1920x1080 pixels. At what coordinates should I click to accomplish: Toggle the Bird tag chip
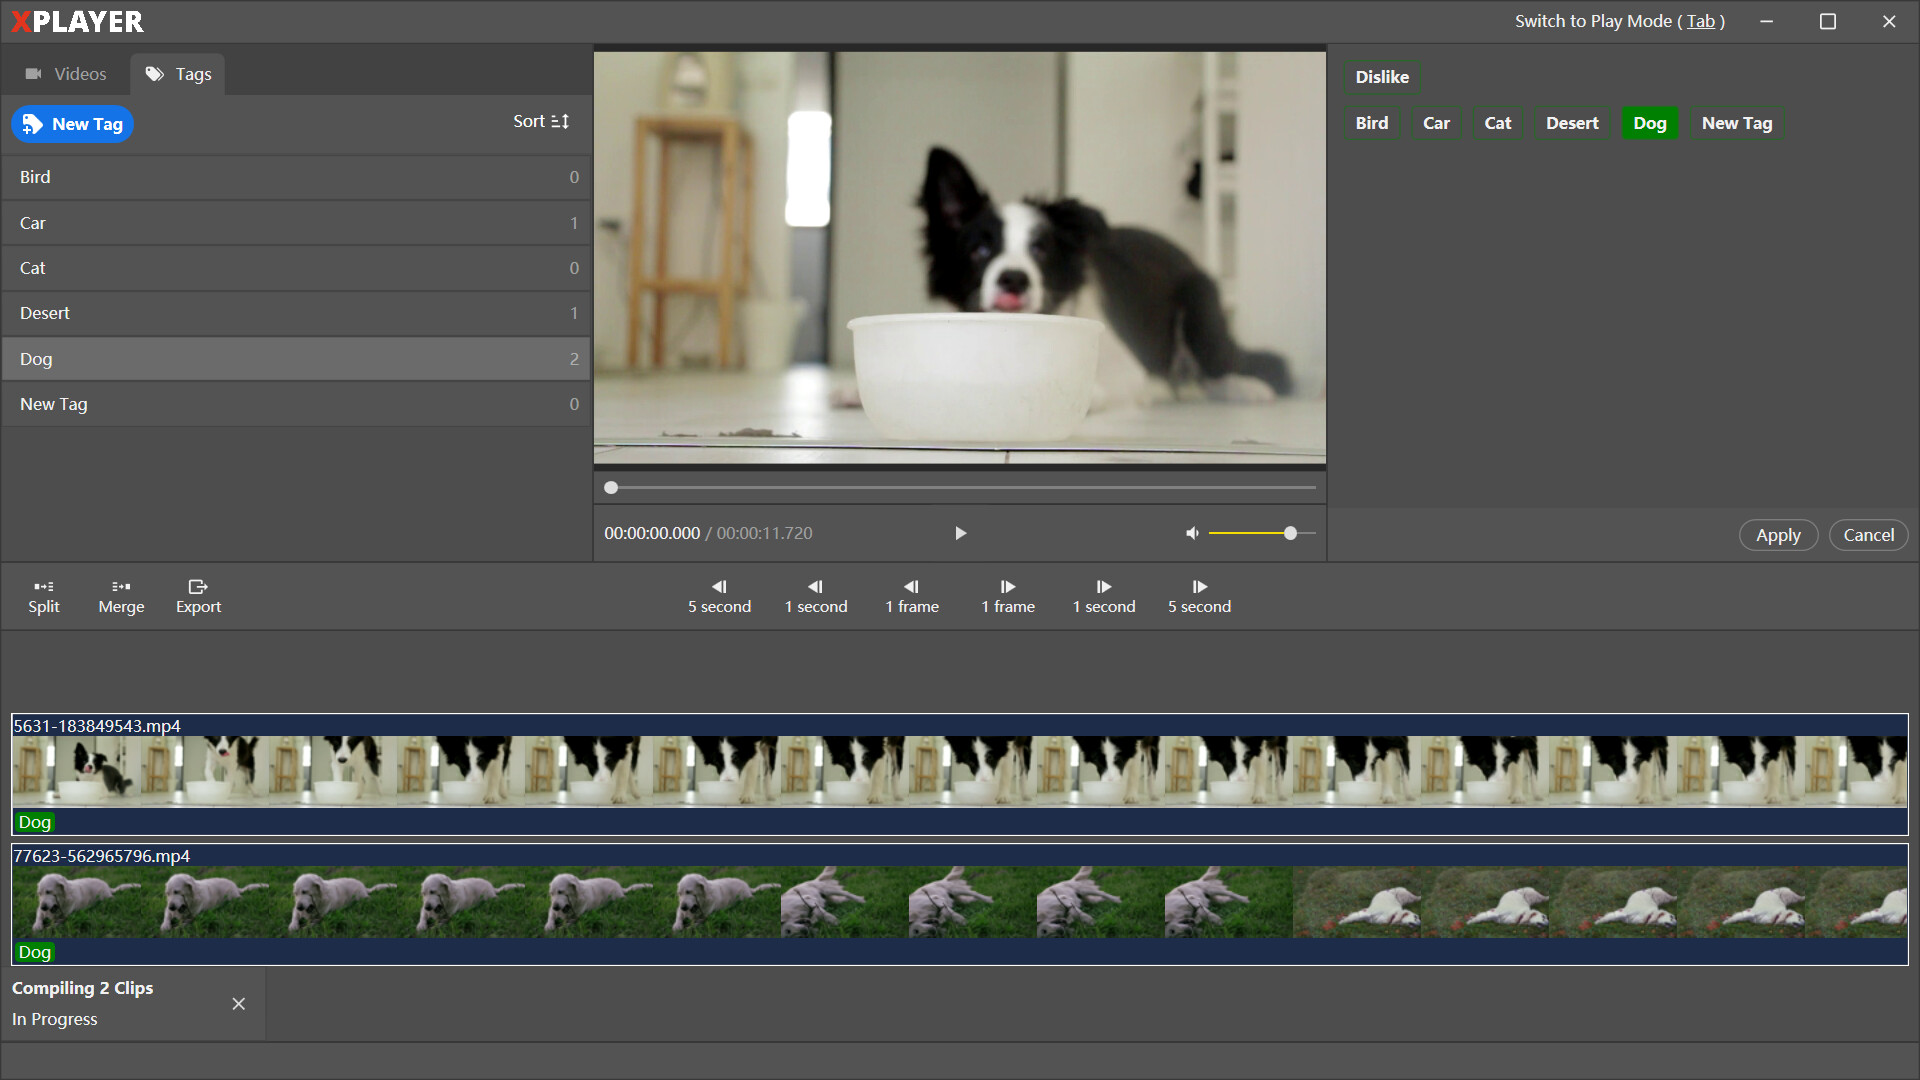1371,123
